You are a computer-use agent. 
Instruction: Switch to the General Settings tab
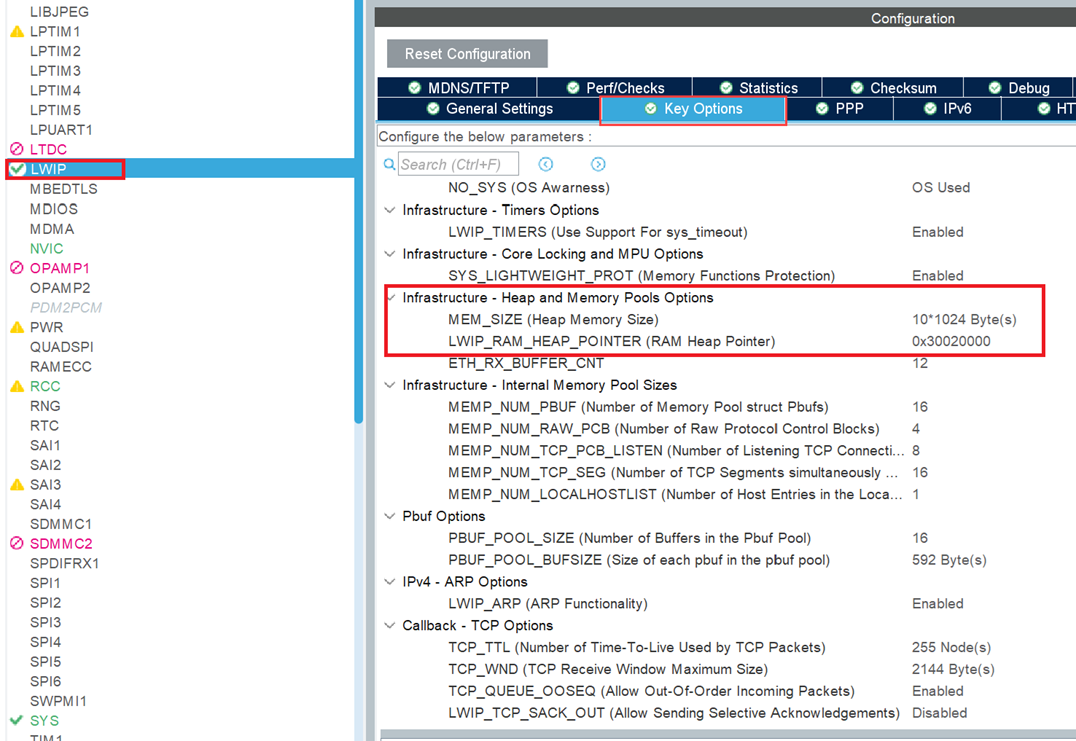489,109
